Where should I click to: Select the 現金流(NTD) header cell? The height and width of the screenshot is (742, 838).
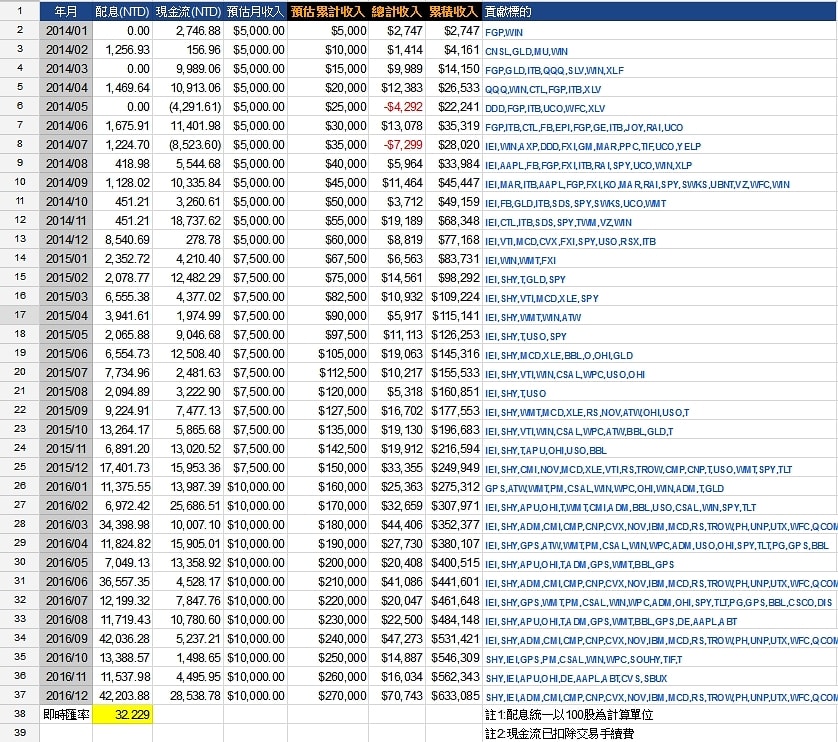pyautogui.click(x=189, y=12)
